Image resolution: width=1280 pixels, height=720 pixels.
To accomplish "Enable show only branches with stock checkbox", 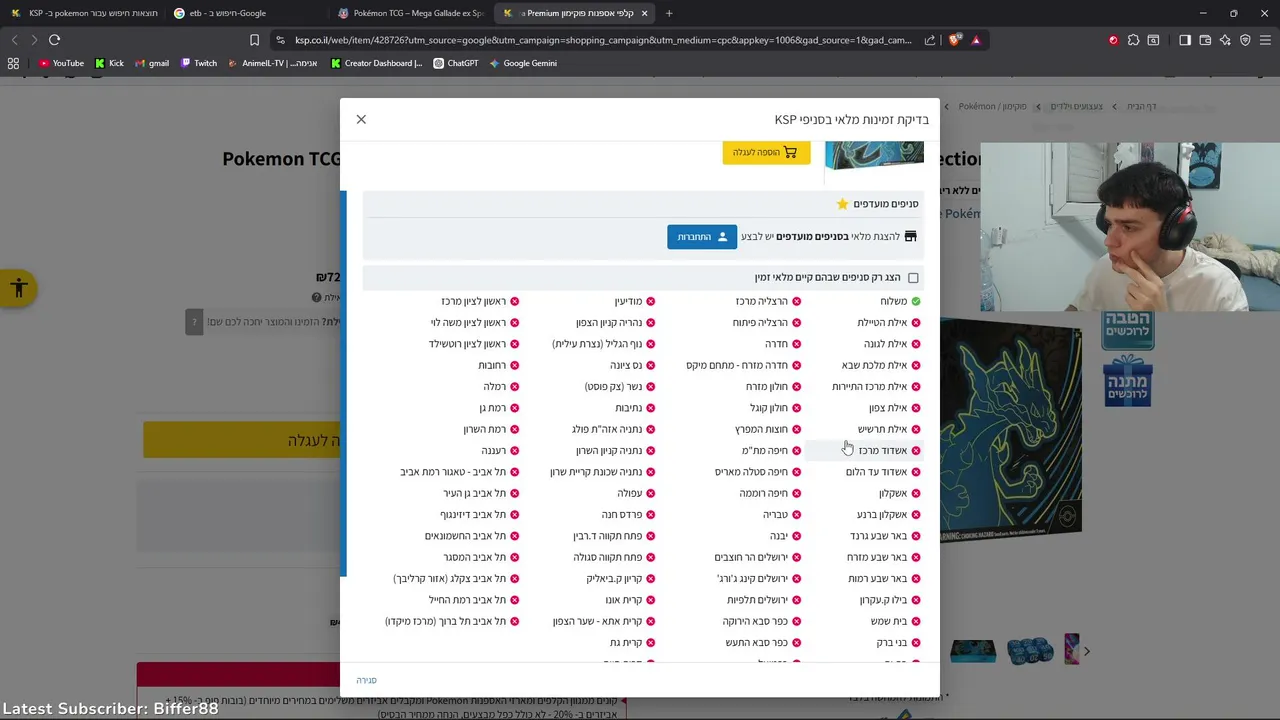I will pos(913,278).
